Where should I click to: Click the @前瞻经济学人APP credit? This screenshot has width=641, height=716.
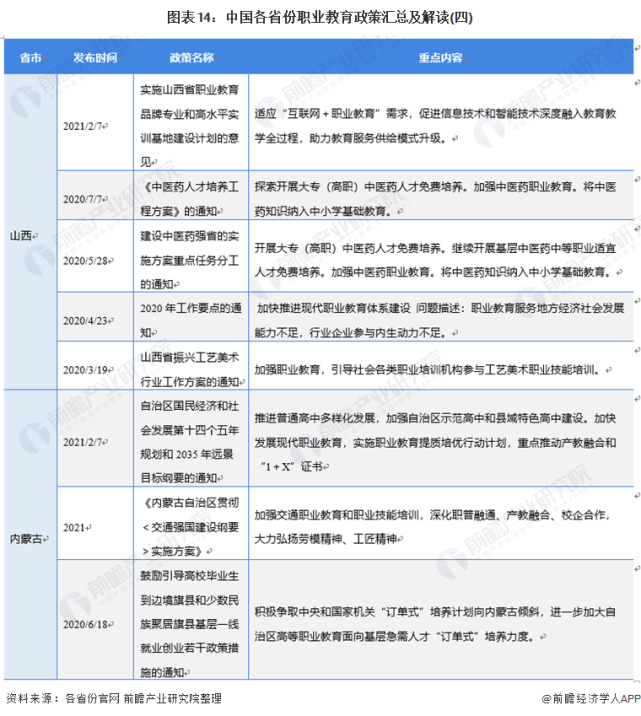[x=591, y=698]
